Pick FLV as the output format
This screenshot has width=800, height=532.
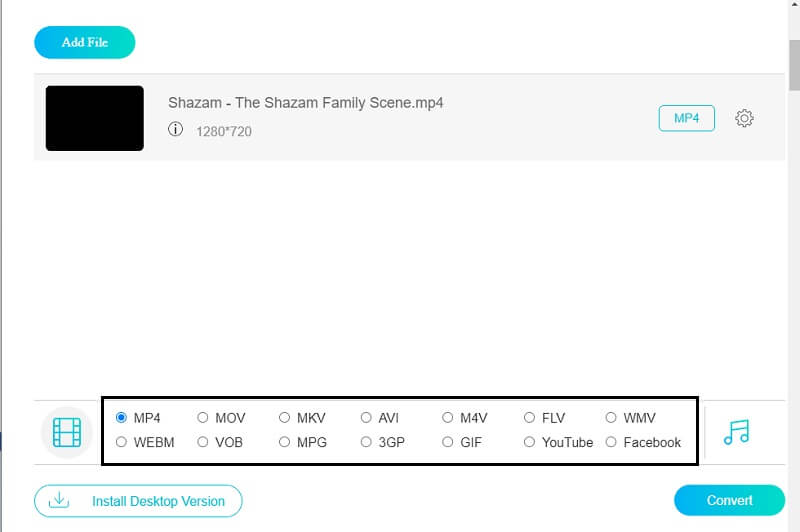point(529,418)
